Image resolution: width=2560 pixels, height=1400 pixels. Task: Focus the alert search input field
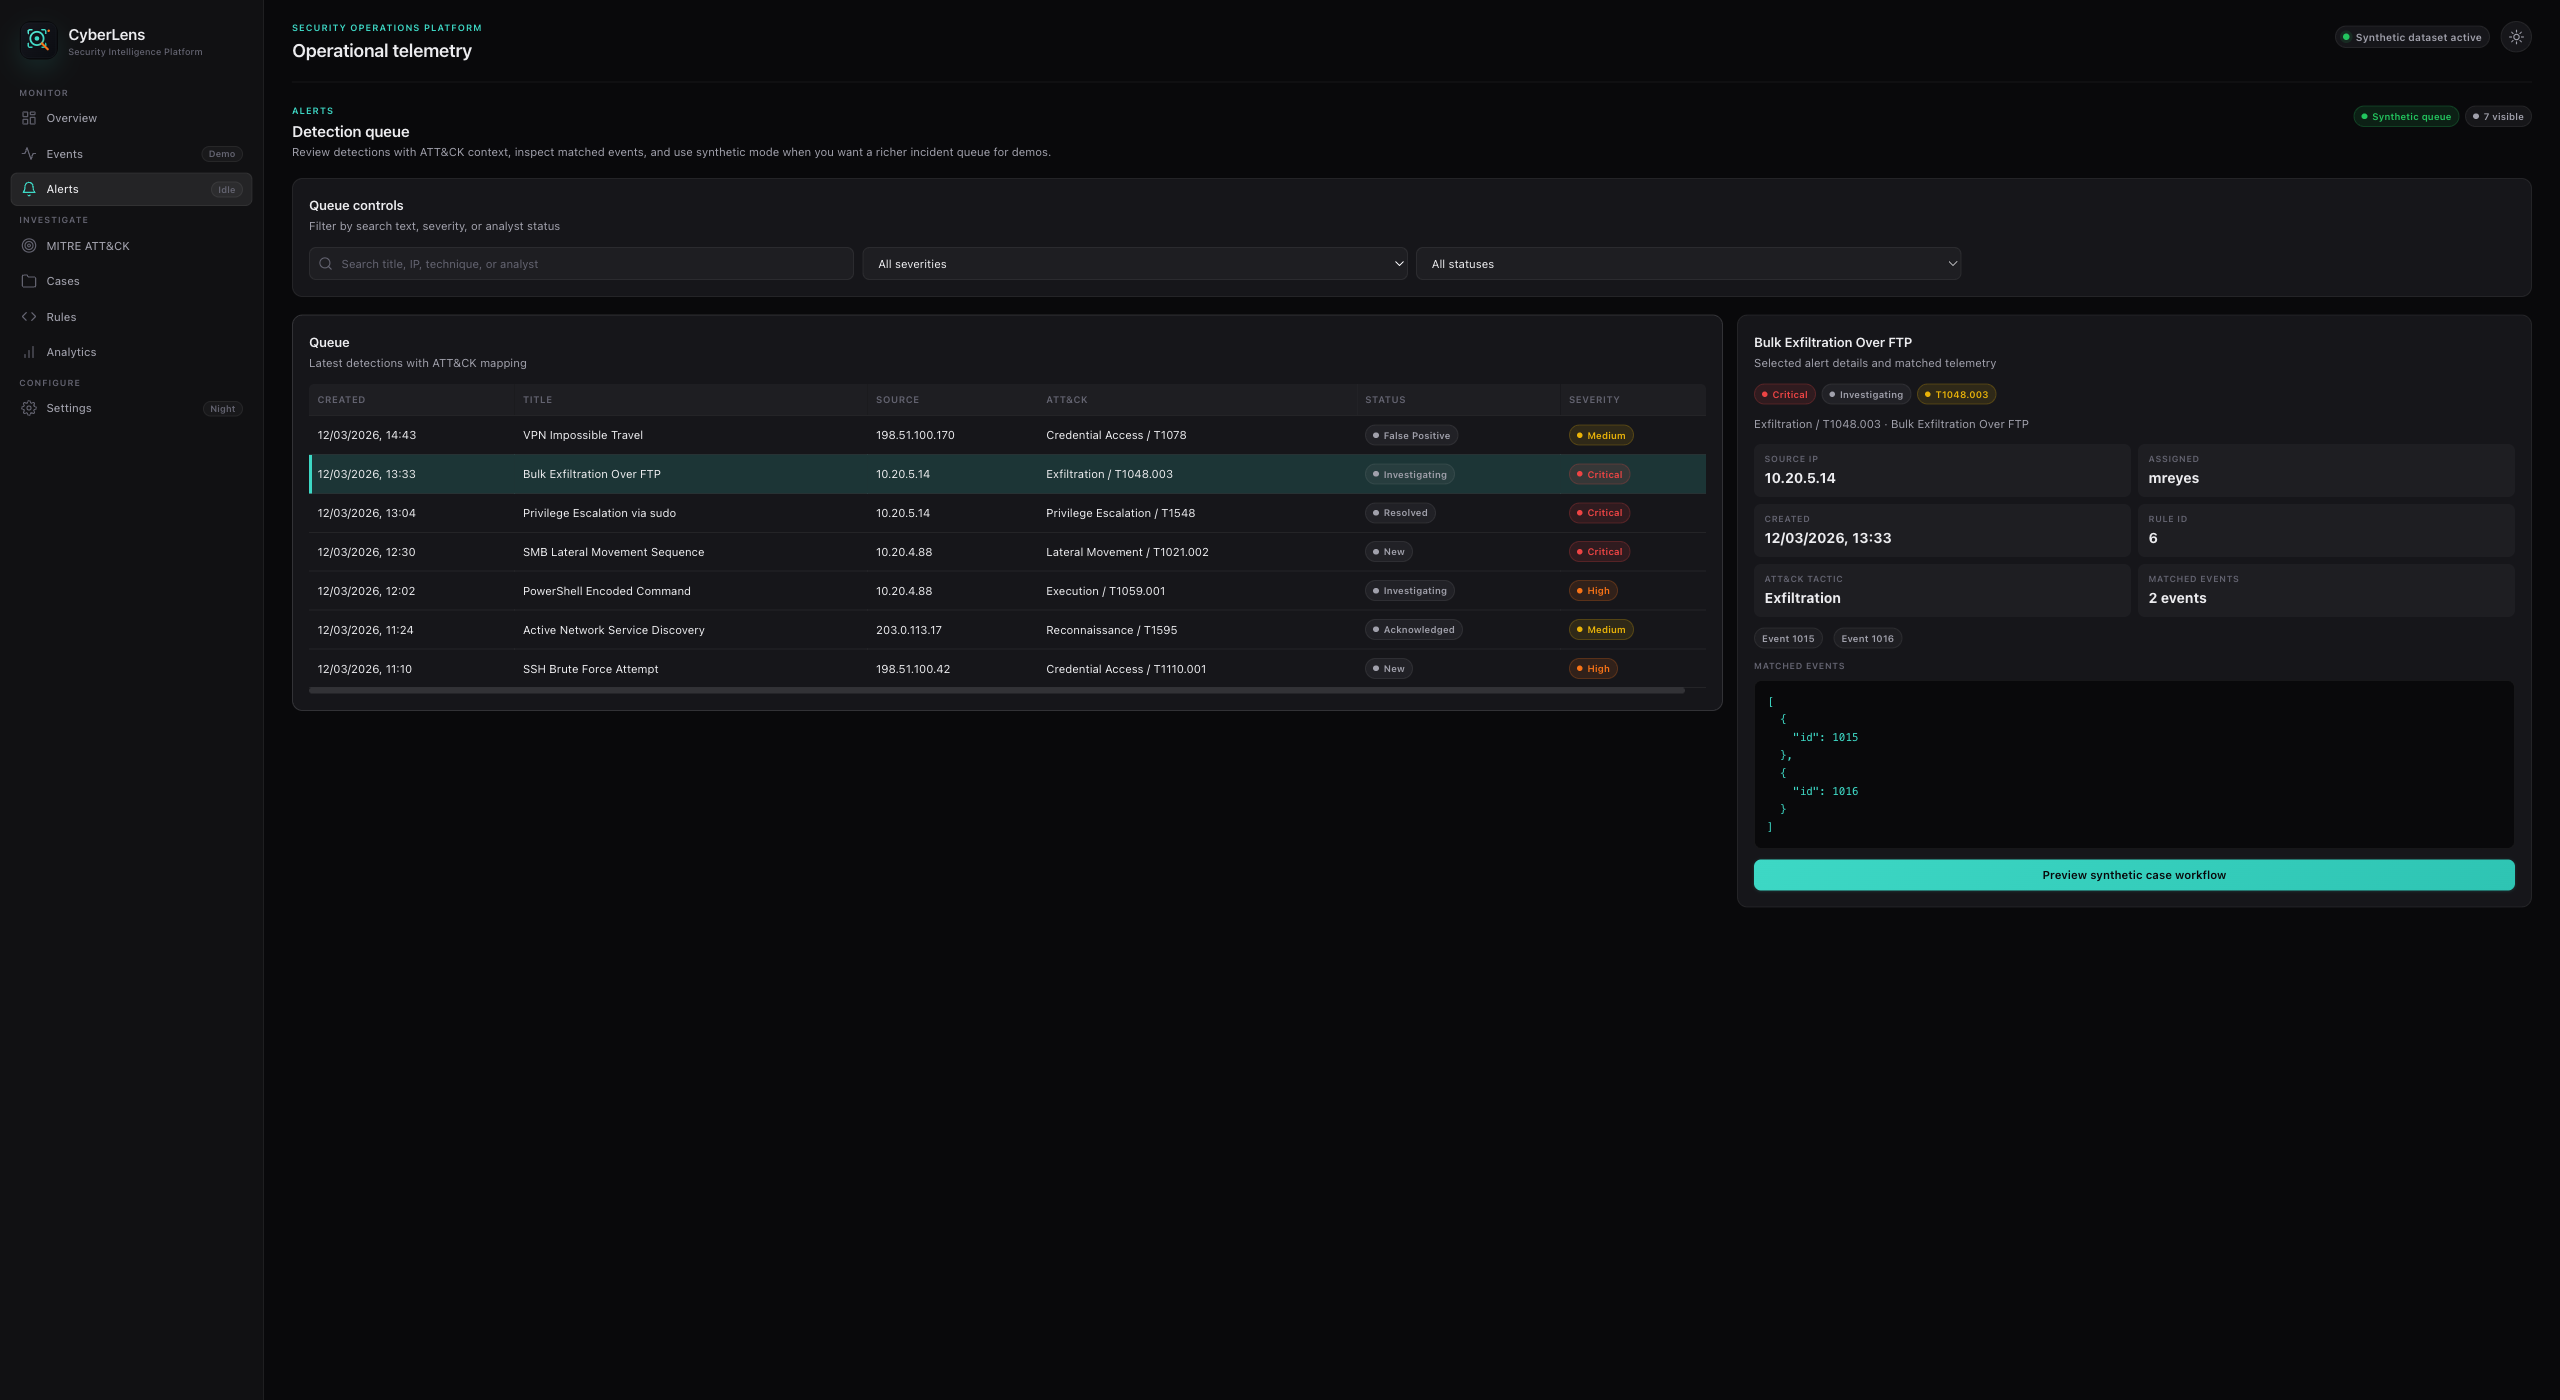tap(590, 264)
